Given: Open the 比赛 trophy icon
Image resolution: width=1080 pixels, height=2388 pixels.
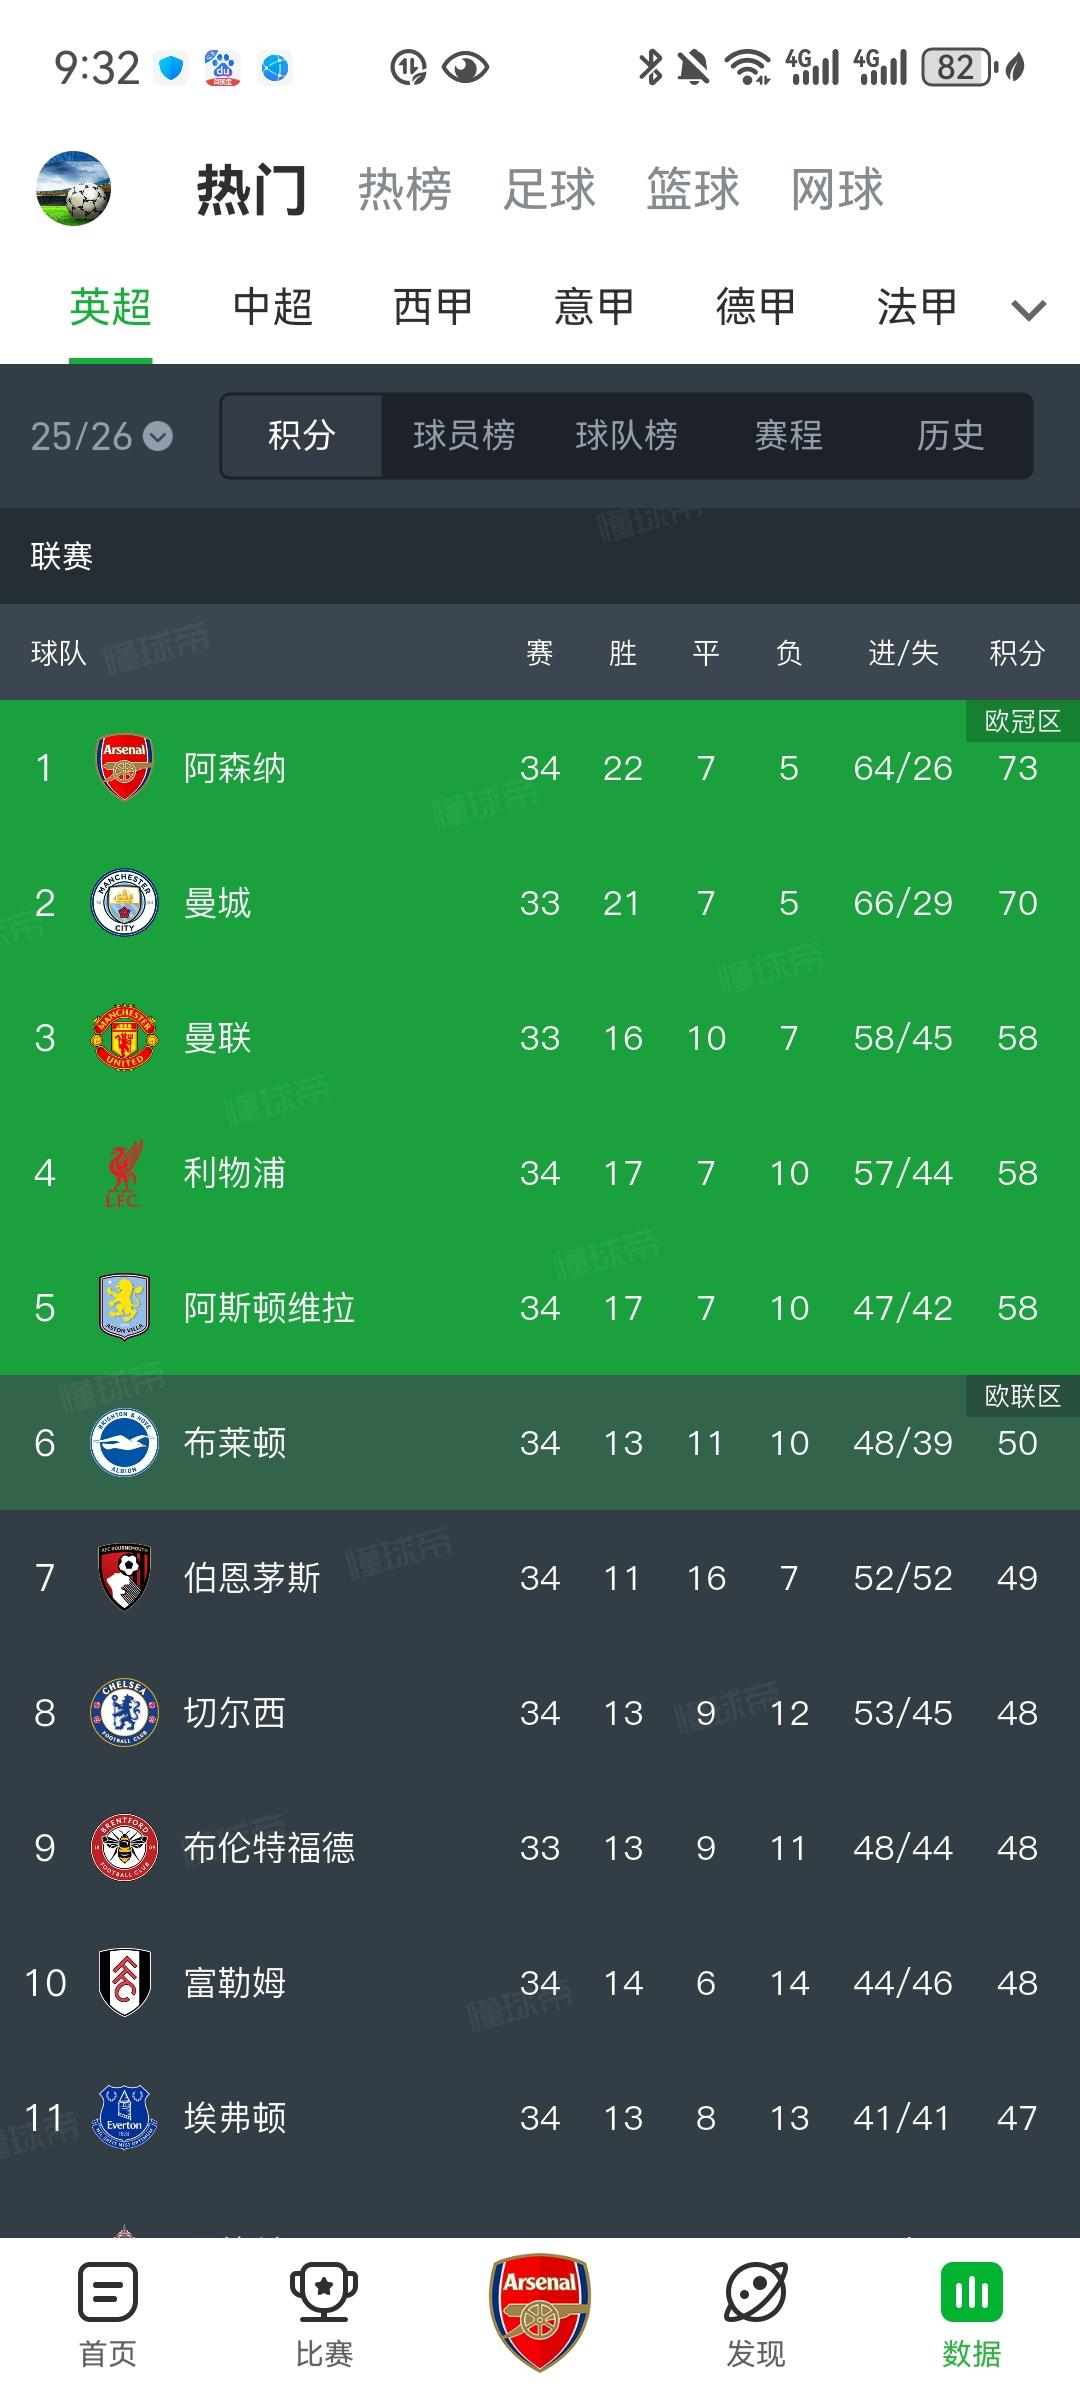Looking at the screenshot, I should click(324, 2294).
